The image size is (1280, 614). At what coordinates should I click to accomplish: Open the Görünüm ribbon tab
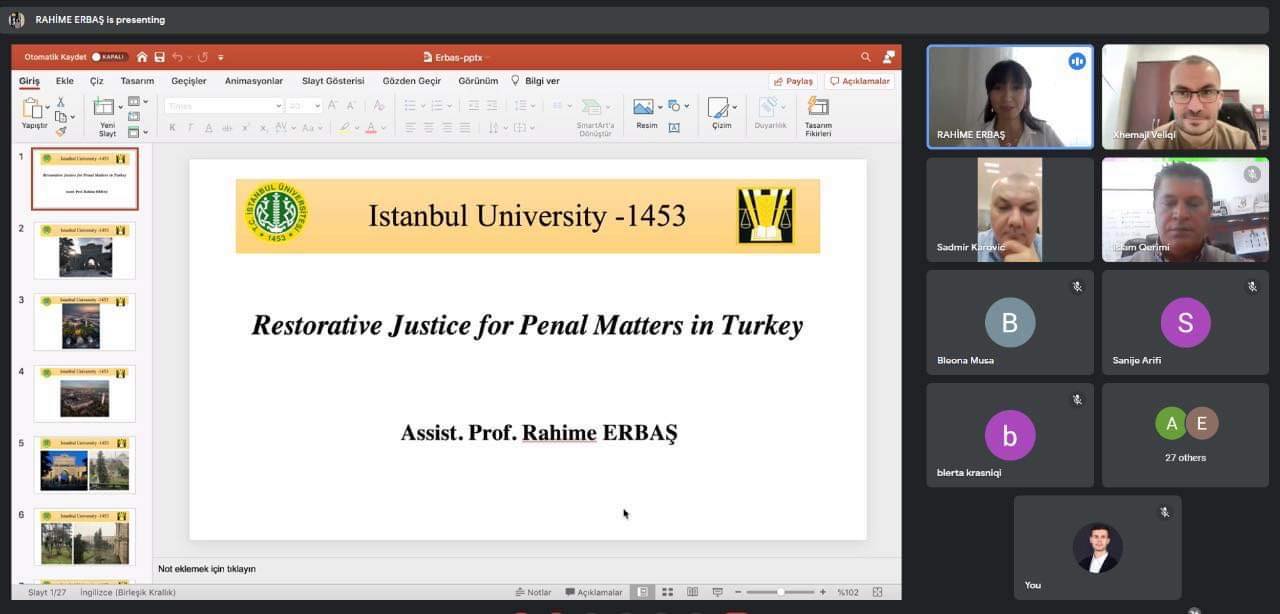478,81
